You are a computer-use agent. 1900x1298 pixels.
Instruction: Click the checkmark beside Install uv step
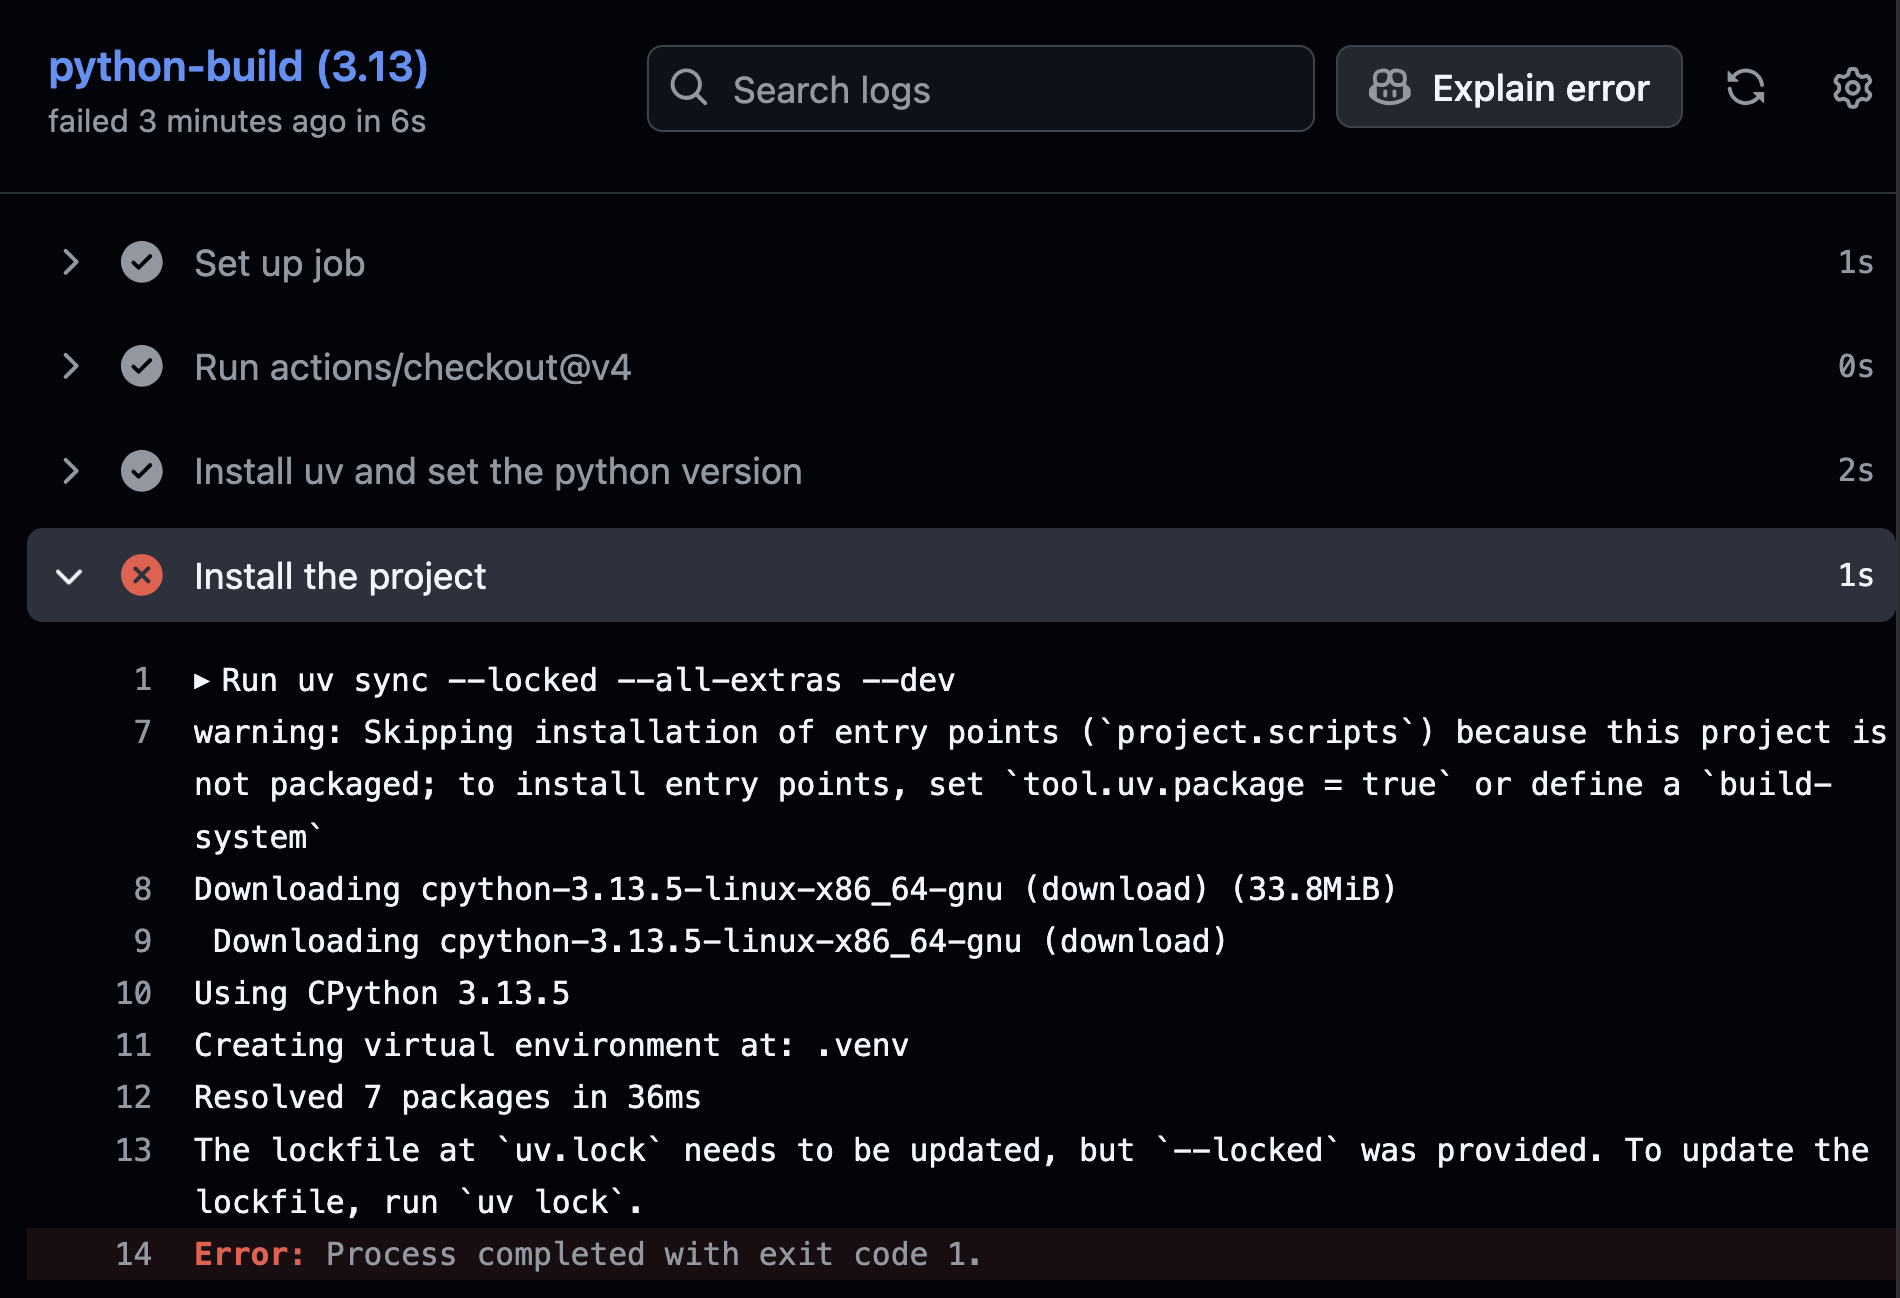pos(142,470)
